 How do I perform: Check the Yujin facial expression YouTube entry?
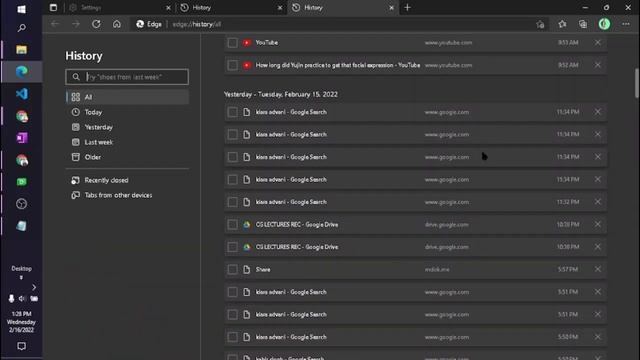pyautogui.click(x=232, y=65)
